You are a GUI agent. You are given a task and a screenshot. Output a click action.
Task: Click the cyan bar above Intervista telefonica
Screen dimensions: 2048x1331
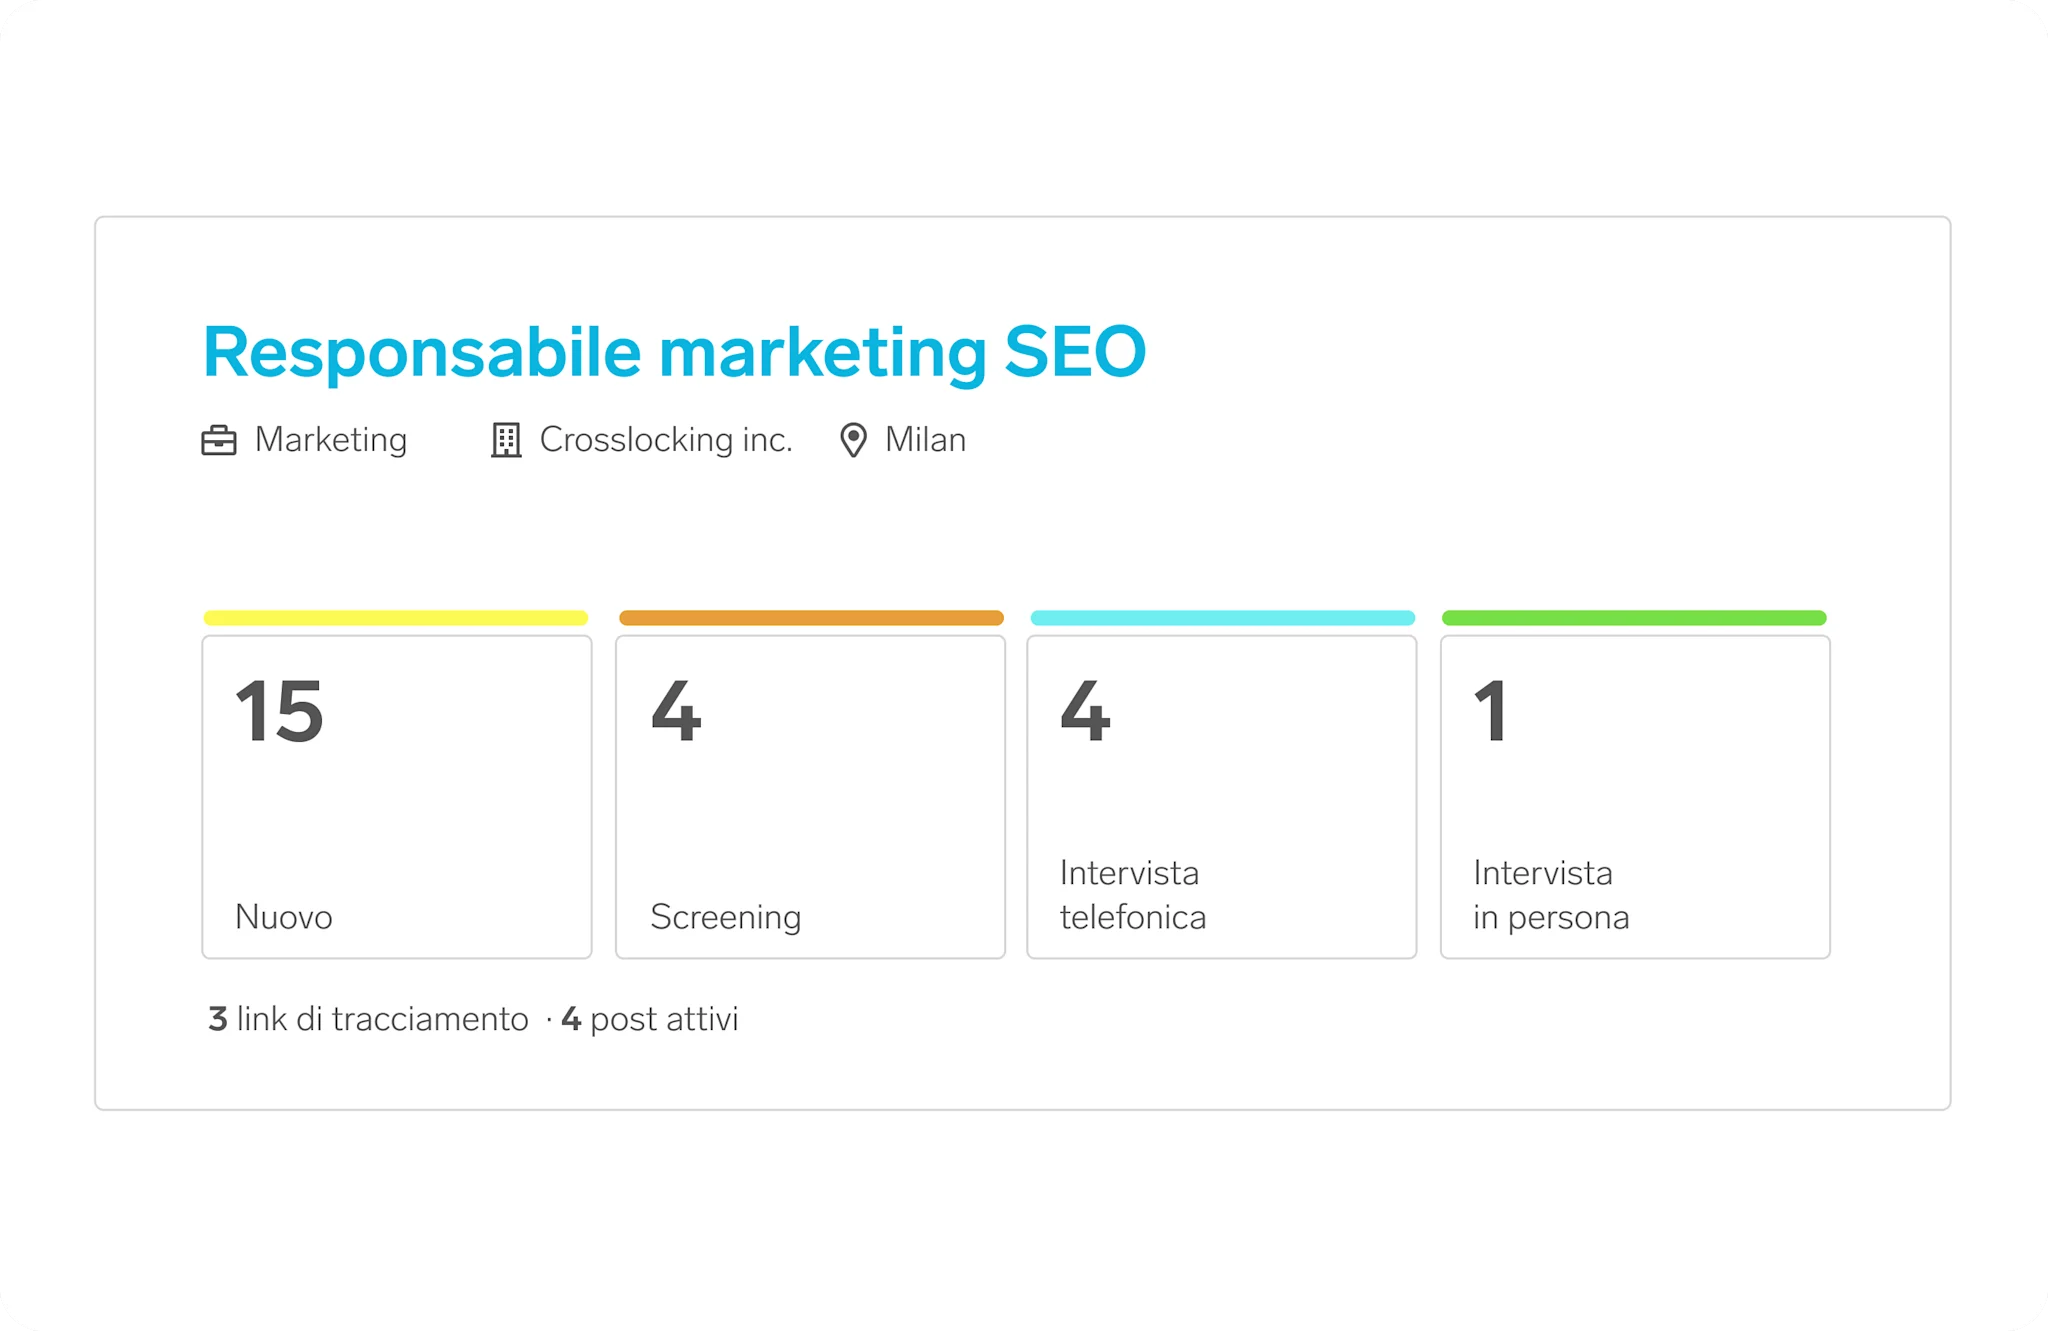pos(1223,618)
